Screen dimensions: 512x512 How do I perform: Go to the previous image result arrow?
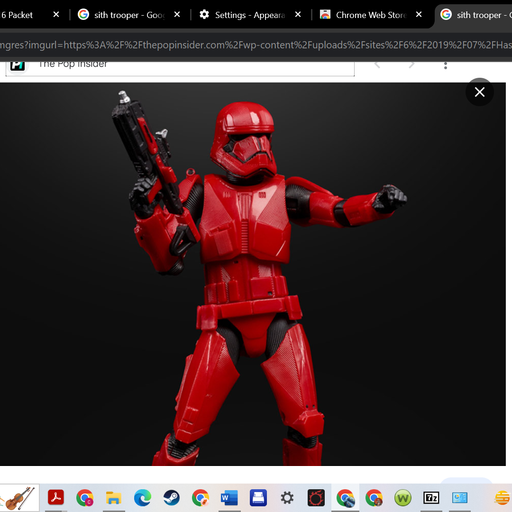click(377, 64)
